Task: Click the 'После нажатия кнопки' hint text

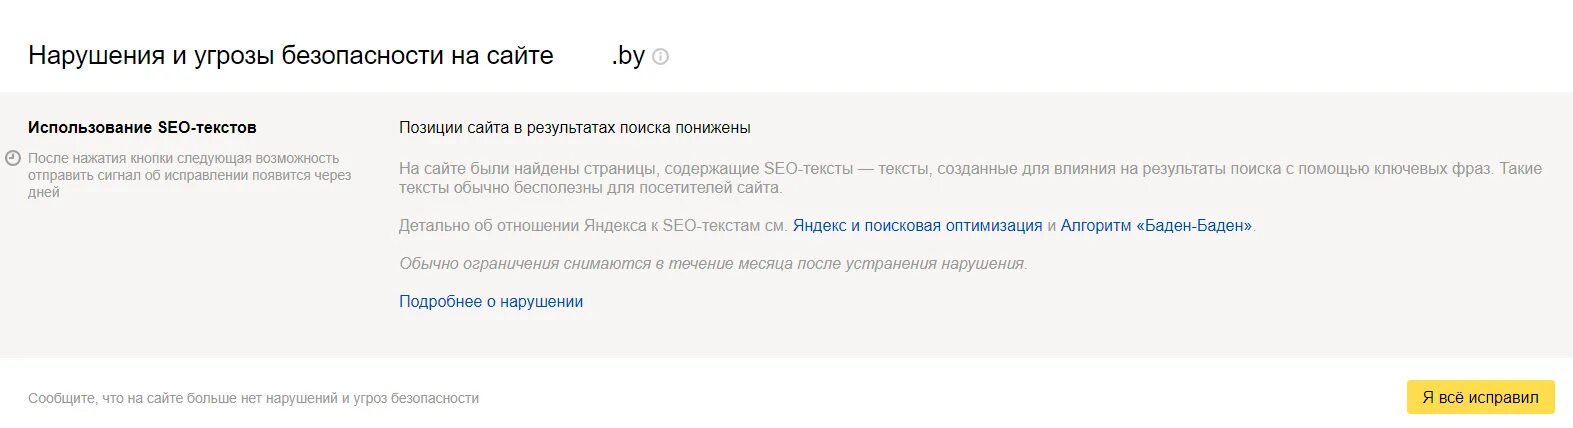Action: [183, 158]
